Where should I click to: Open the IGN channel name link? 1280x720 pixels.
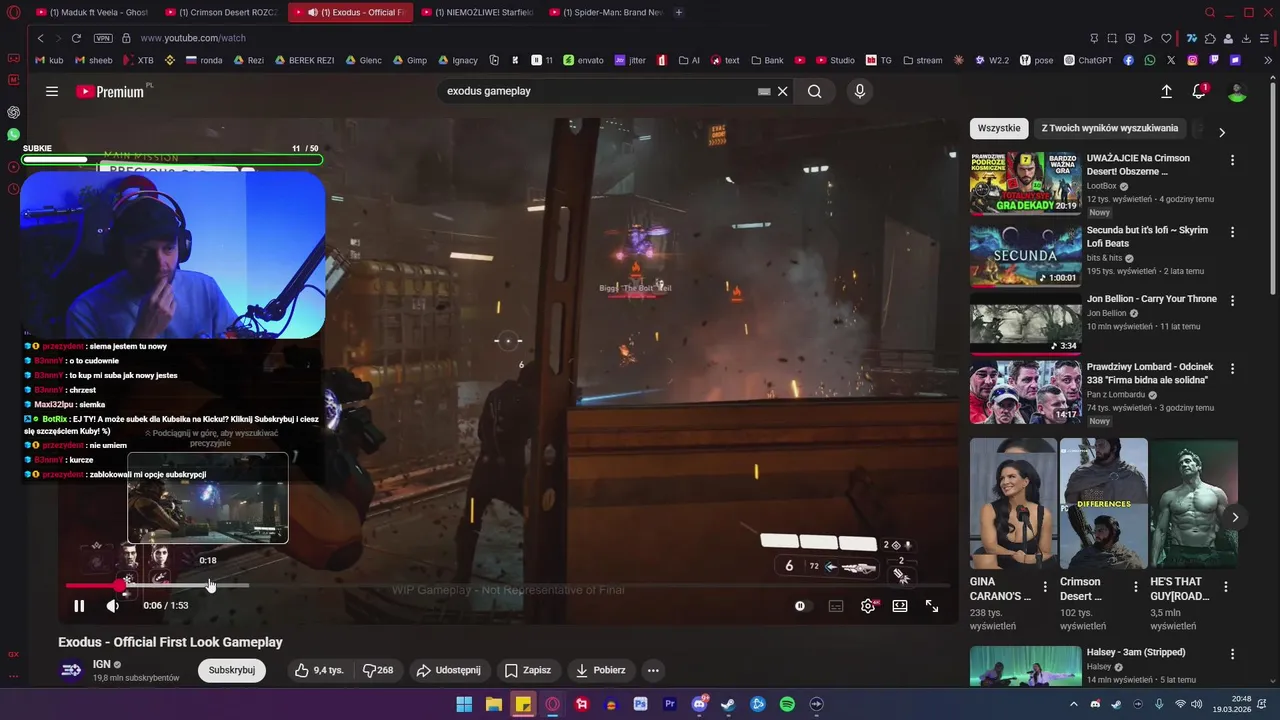pos(102,664)
